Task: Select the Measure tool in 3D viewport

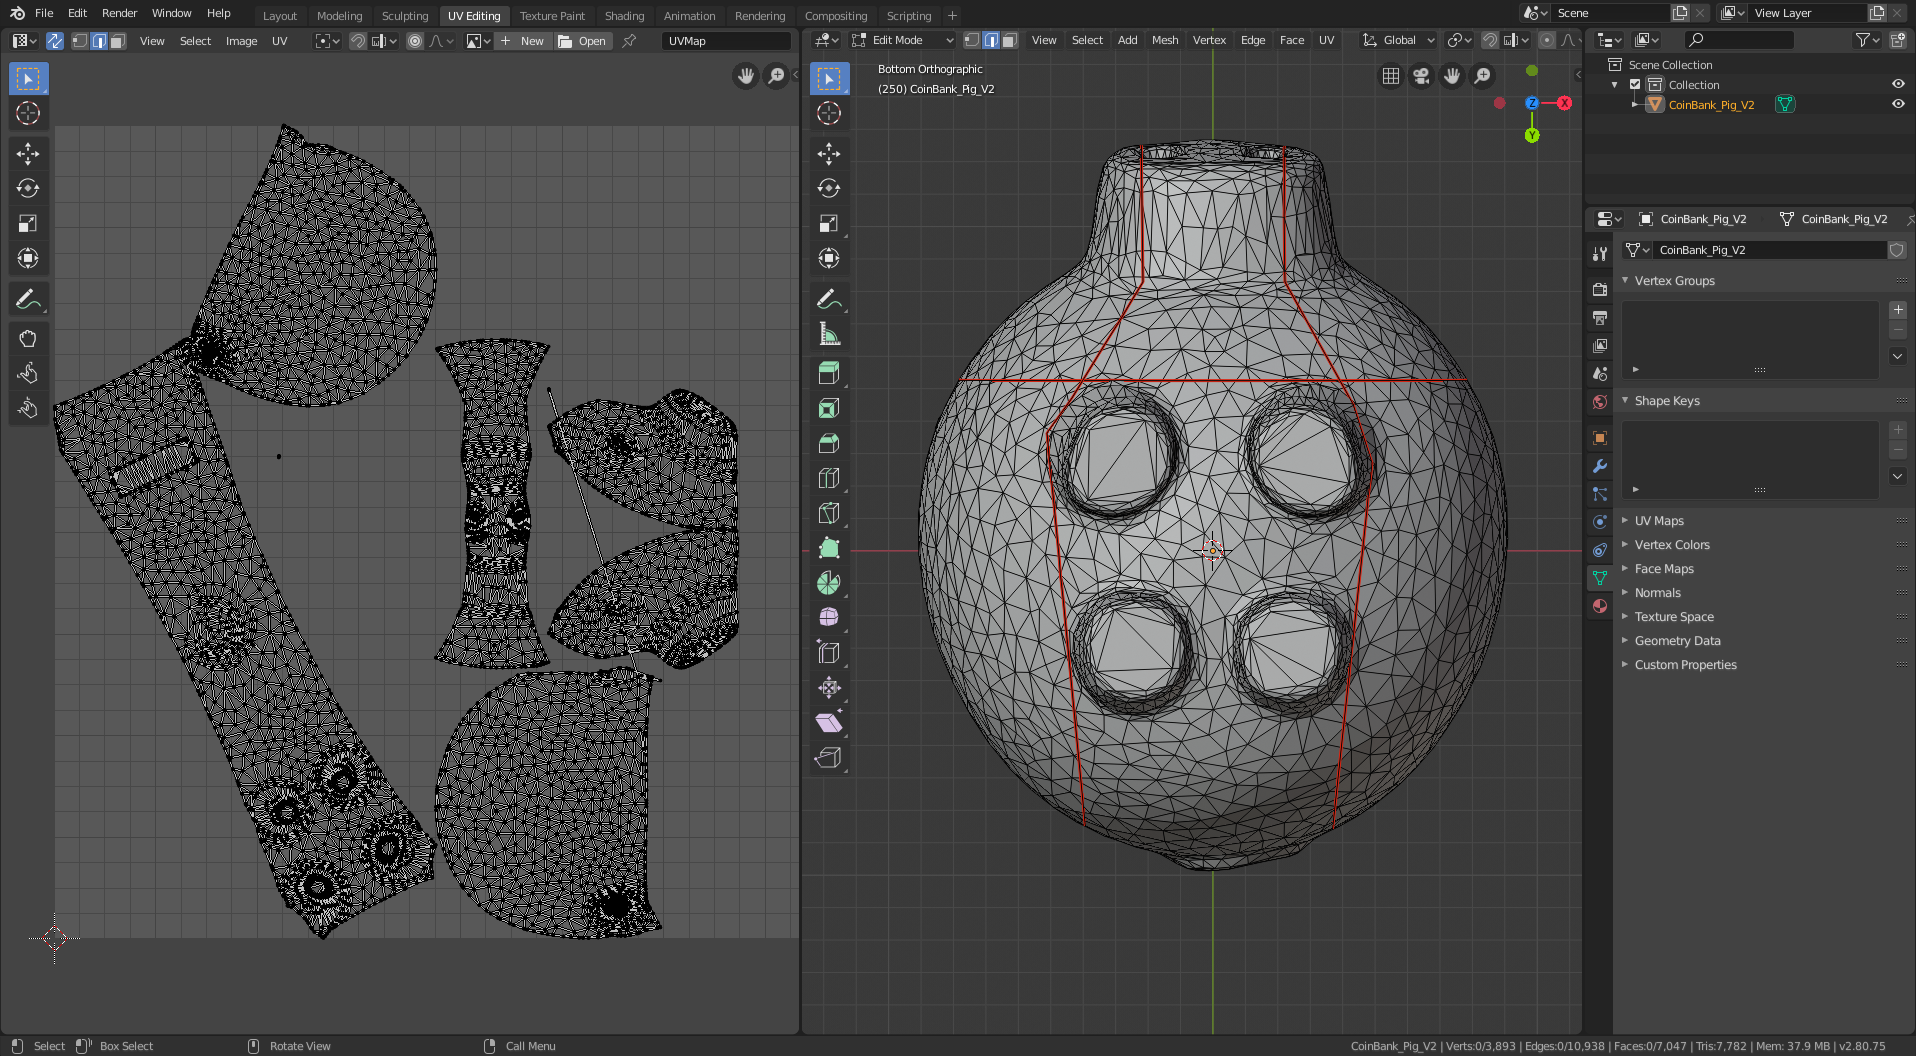Action: tap(828, 335)
